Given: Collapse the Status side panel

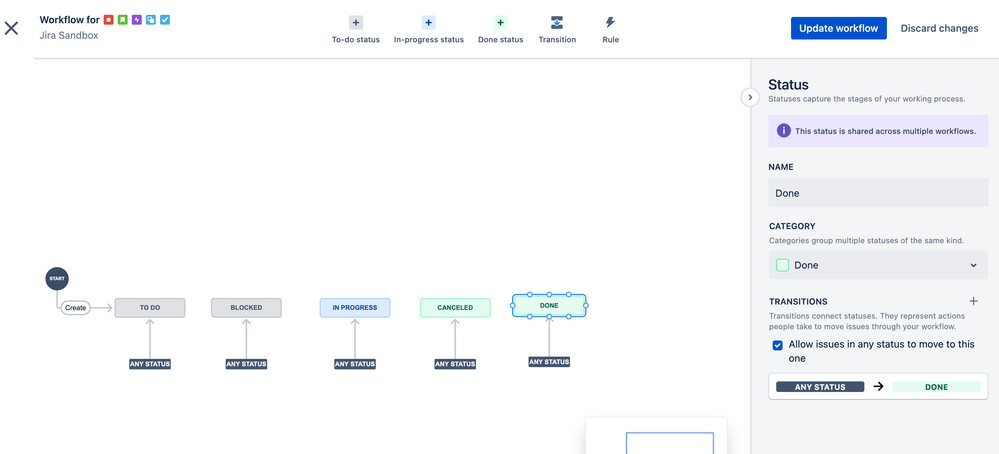Looking at the screenshot, I should click(x=750, y=97).
